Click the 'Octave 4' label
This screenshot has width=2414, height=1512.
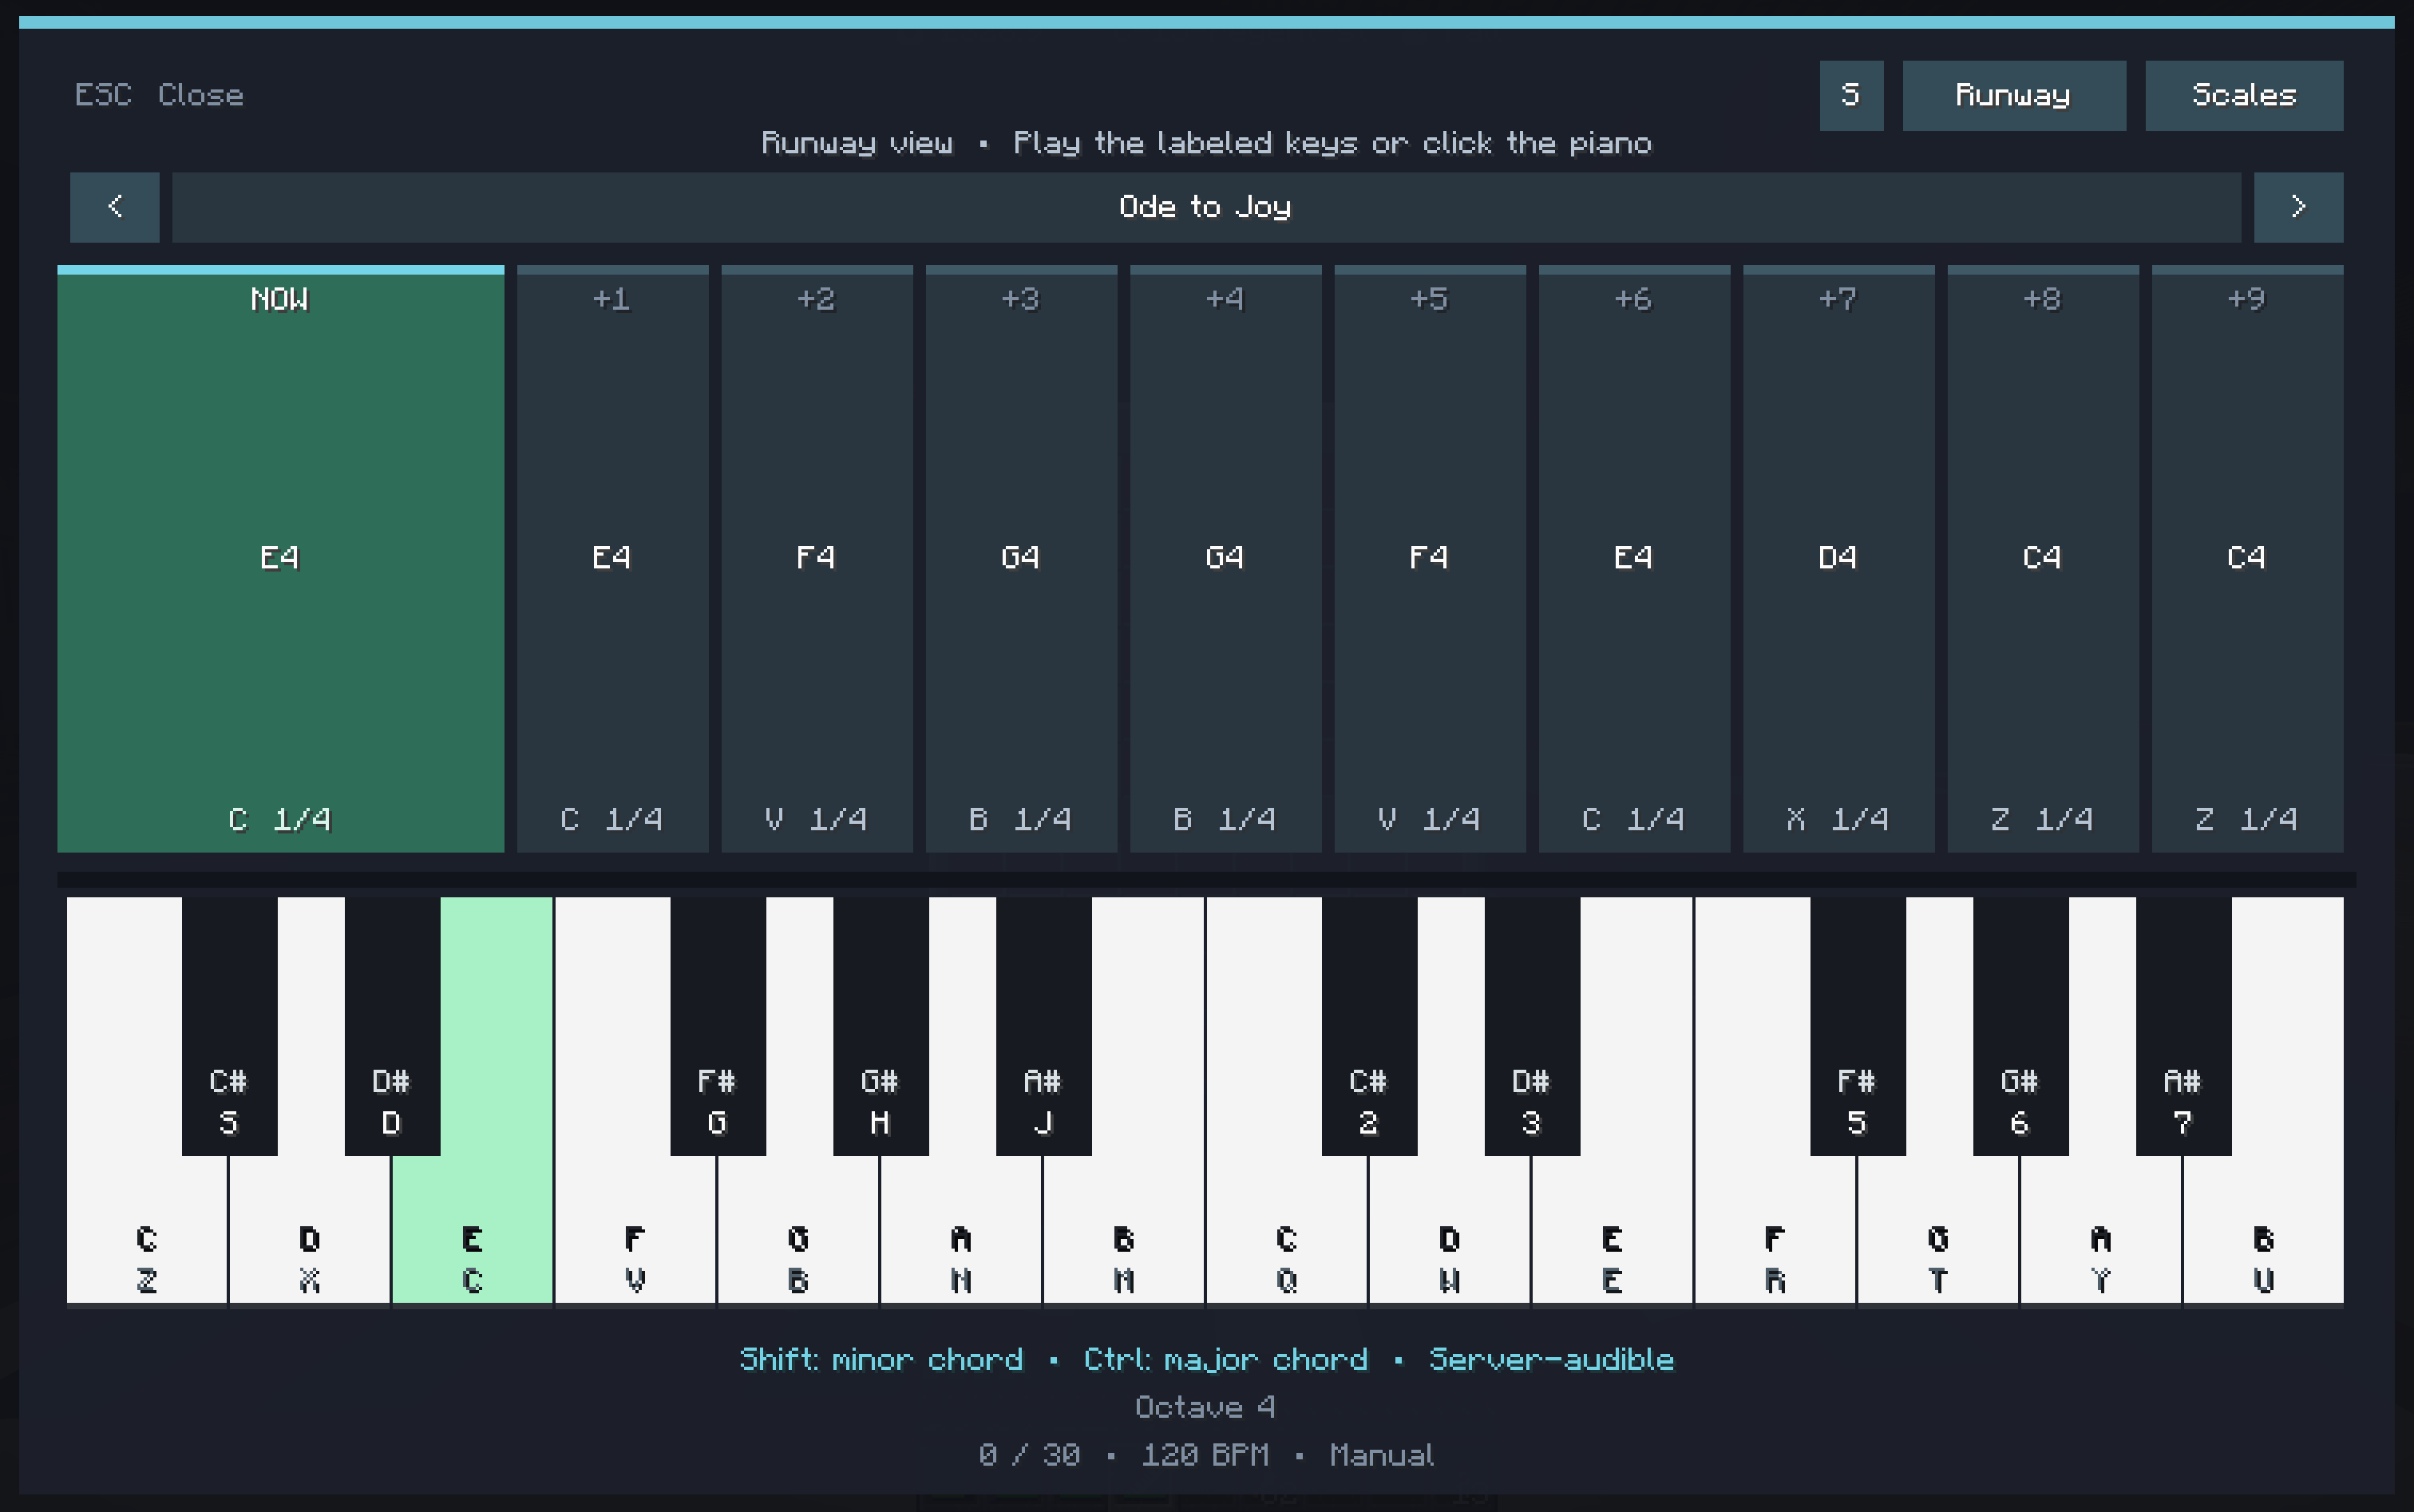(x=1206, y=1408)
